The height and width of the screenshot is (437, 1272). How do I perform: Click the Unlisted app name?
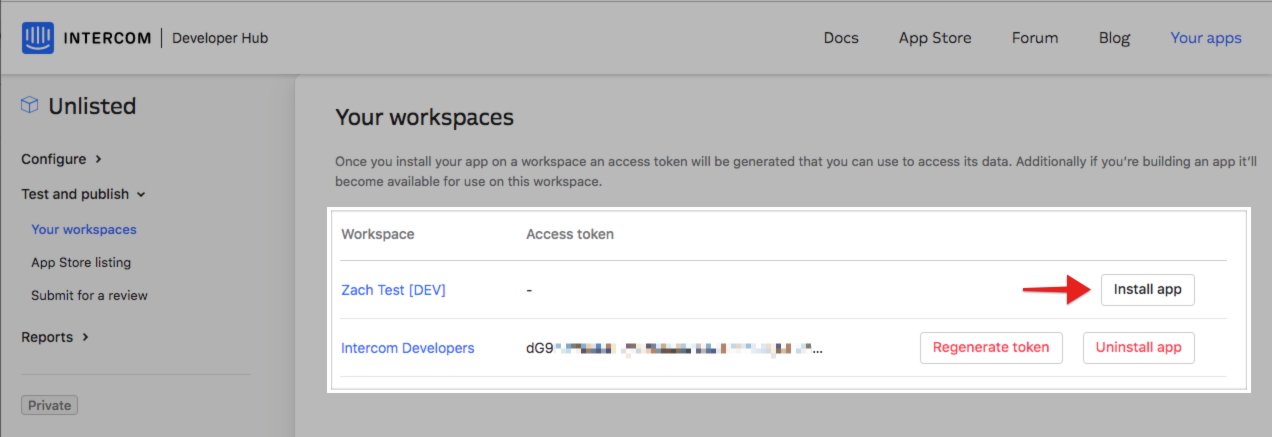pyautogui.click(x=92, y=106)
